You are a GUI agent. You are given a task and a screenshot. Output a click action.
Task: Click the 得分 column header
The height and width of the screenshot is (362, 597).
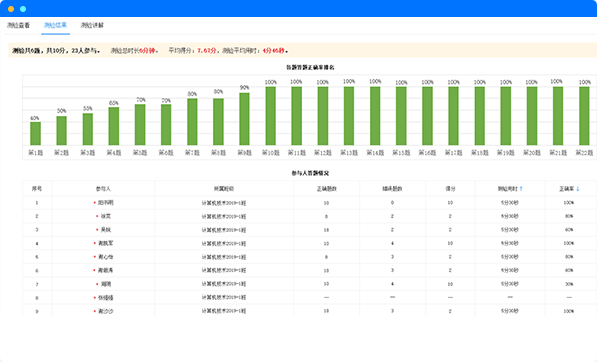click(450, 188)
